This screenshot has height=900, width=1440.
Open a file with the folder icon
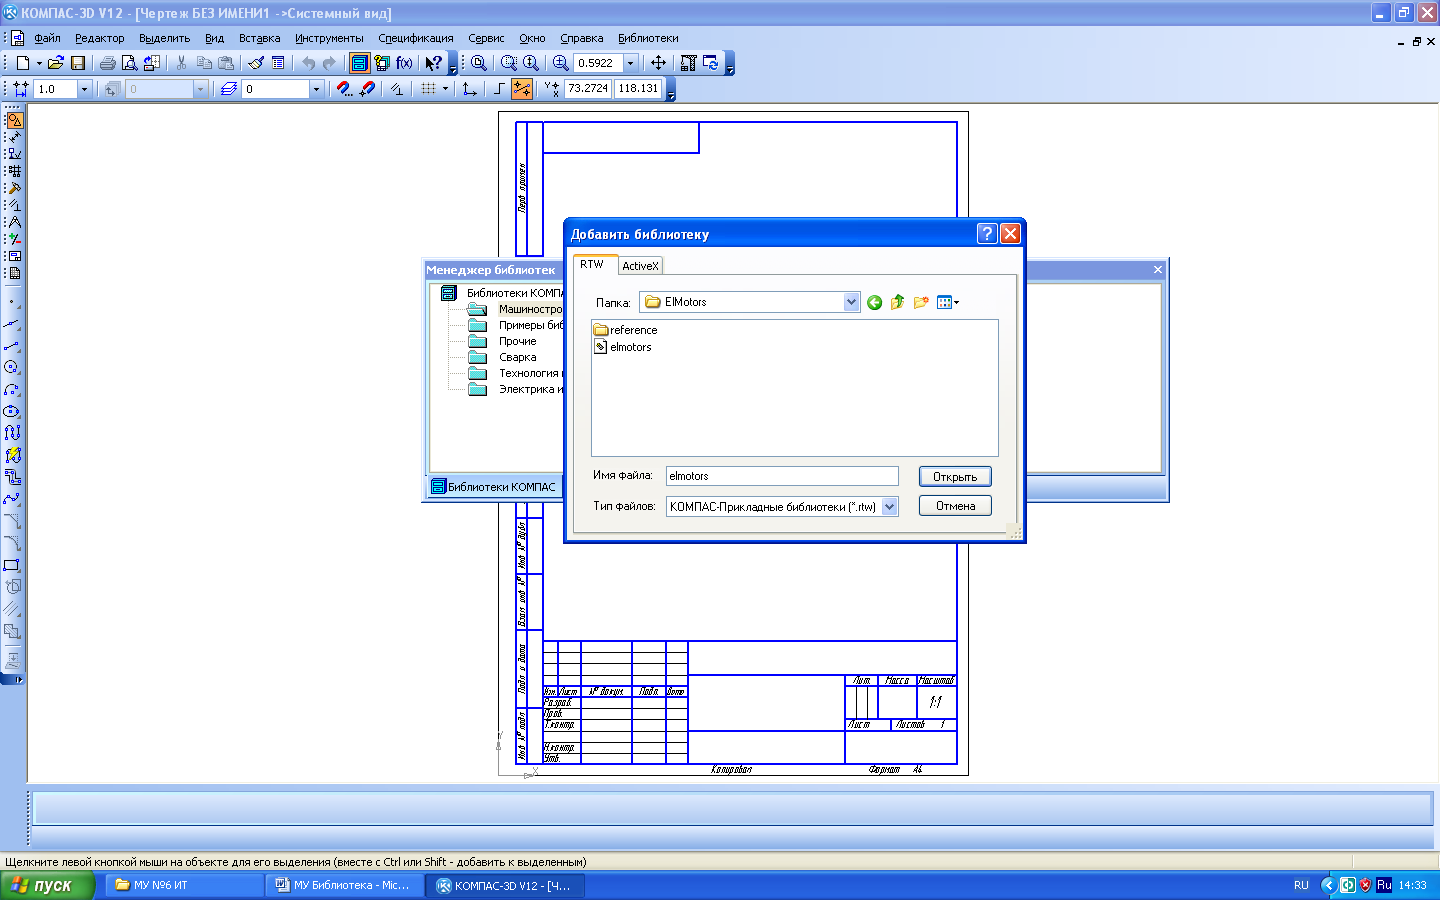(56, 63)
